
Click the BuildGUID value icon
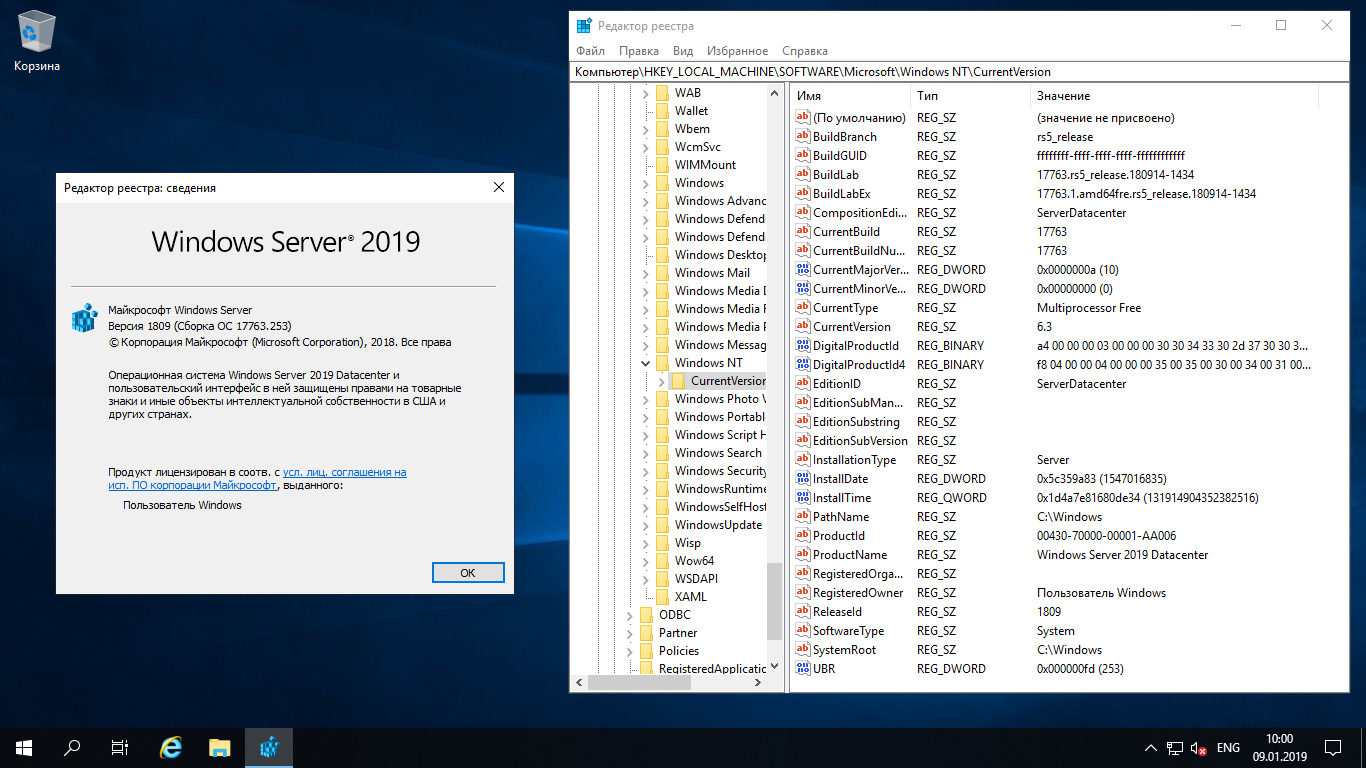pyautogui.click(x=802, y=155)
